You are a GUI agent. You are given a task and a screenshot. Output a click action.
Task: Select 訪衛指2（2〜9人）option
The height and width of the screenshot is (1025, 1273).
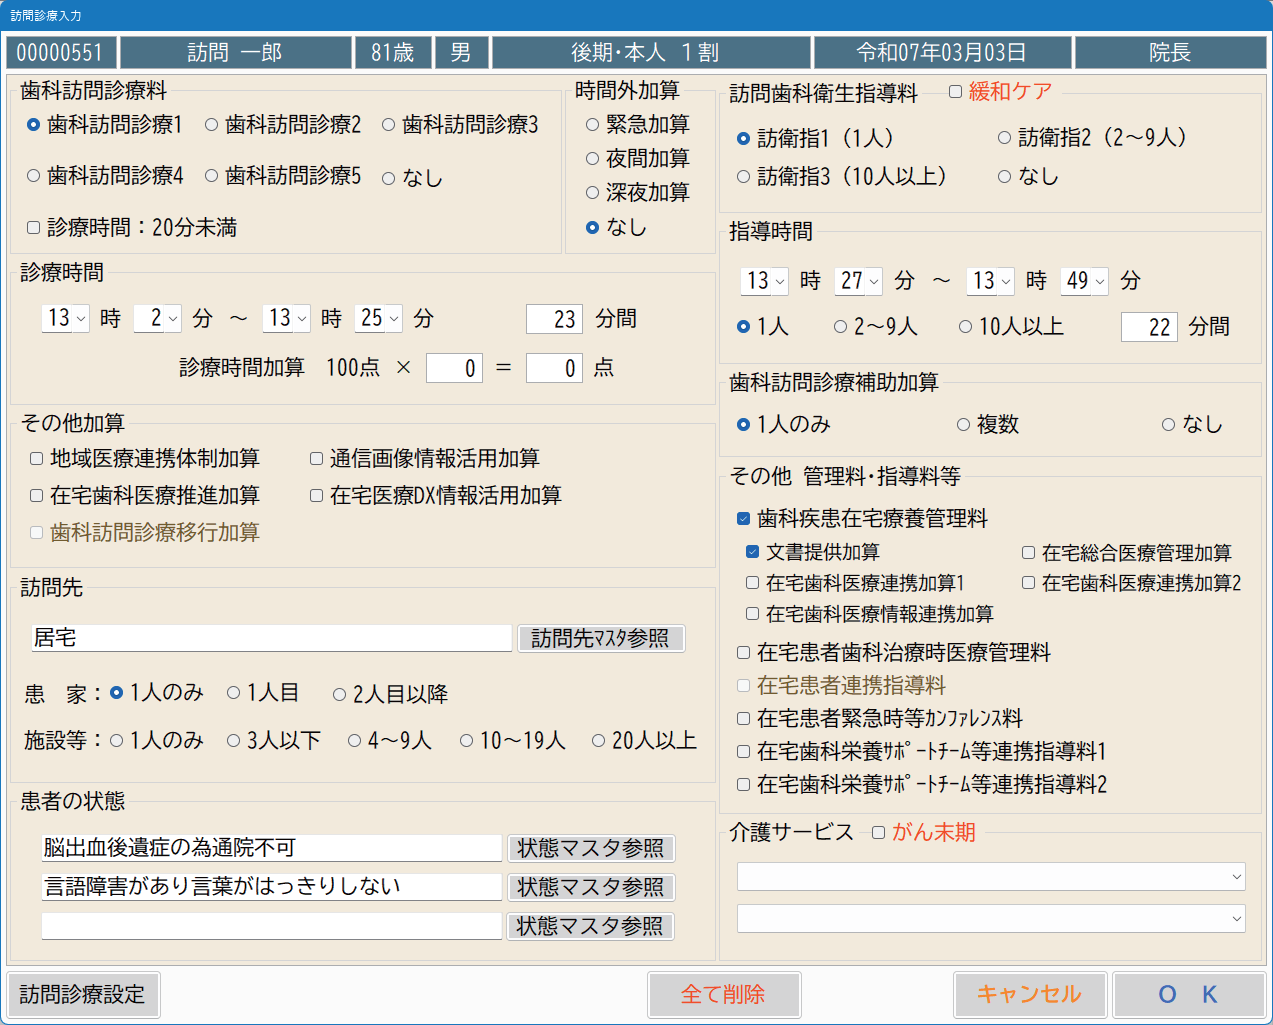click(1004, 138)
